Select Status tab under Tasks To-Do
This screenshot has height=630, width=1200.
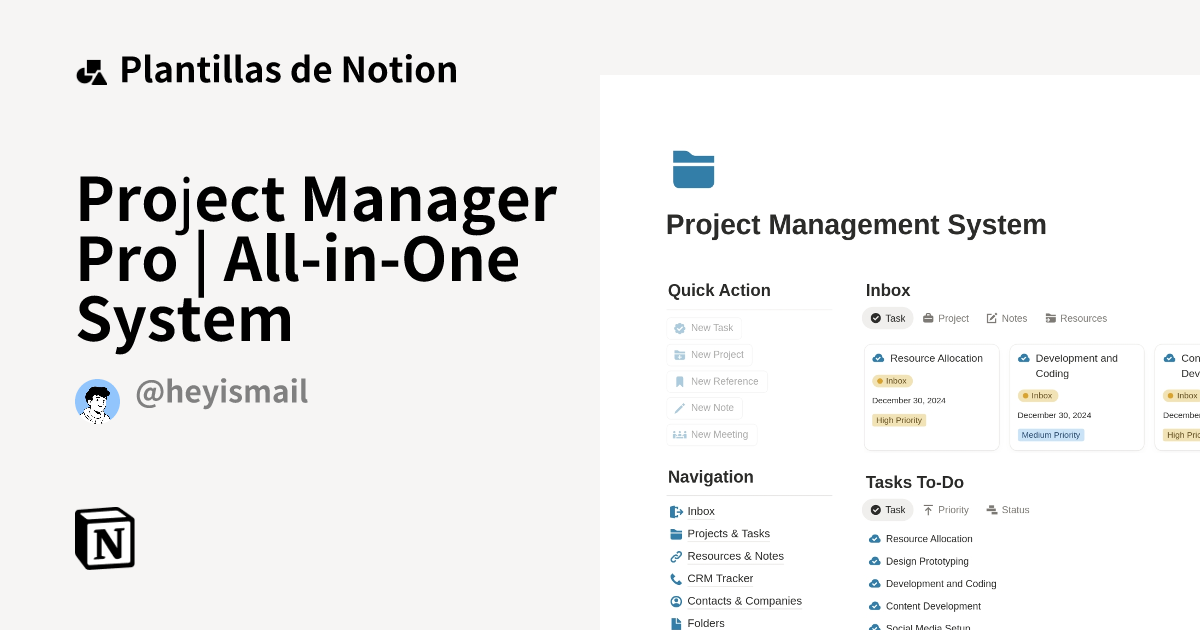pyautogui.click(x=1007, y=510)
